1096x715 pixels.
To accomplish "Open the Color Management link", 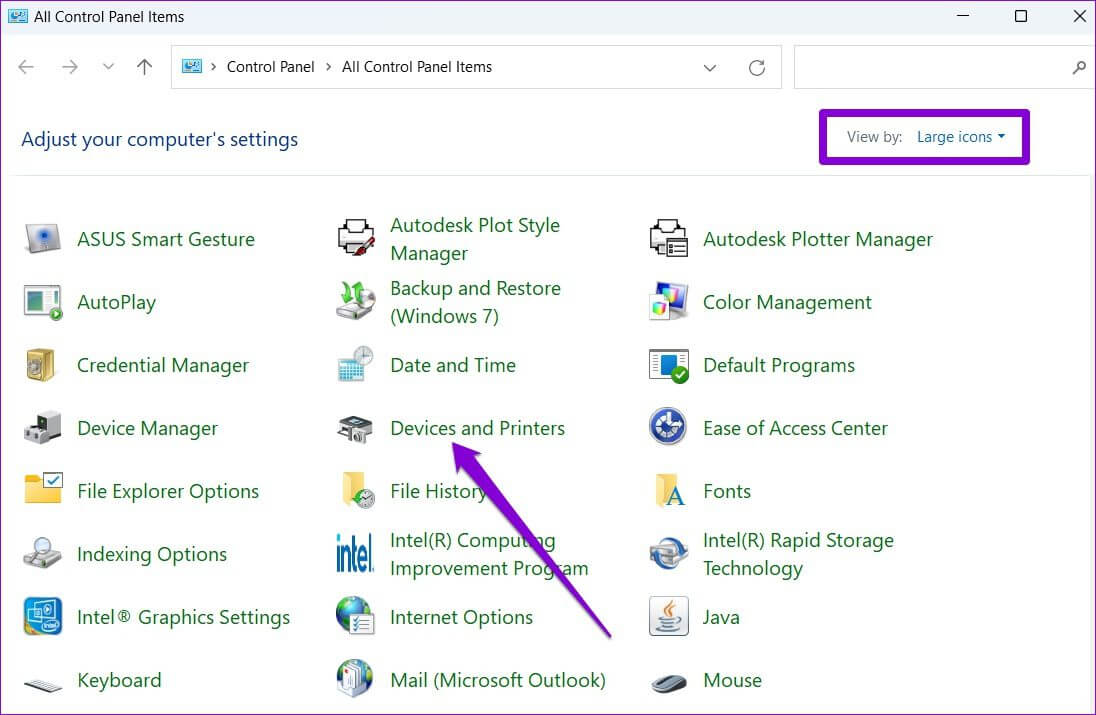I will click(x=787, y=302).
